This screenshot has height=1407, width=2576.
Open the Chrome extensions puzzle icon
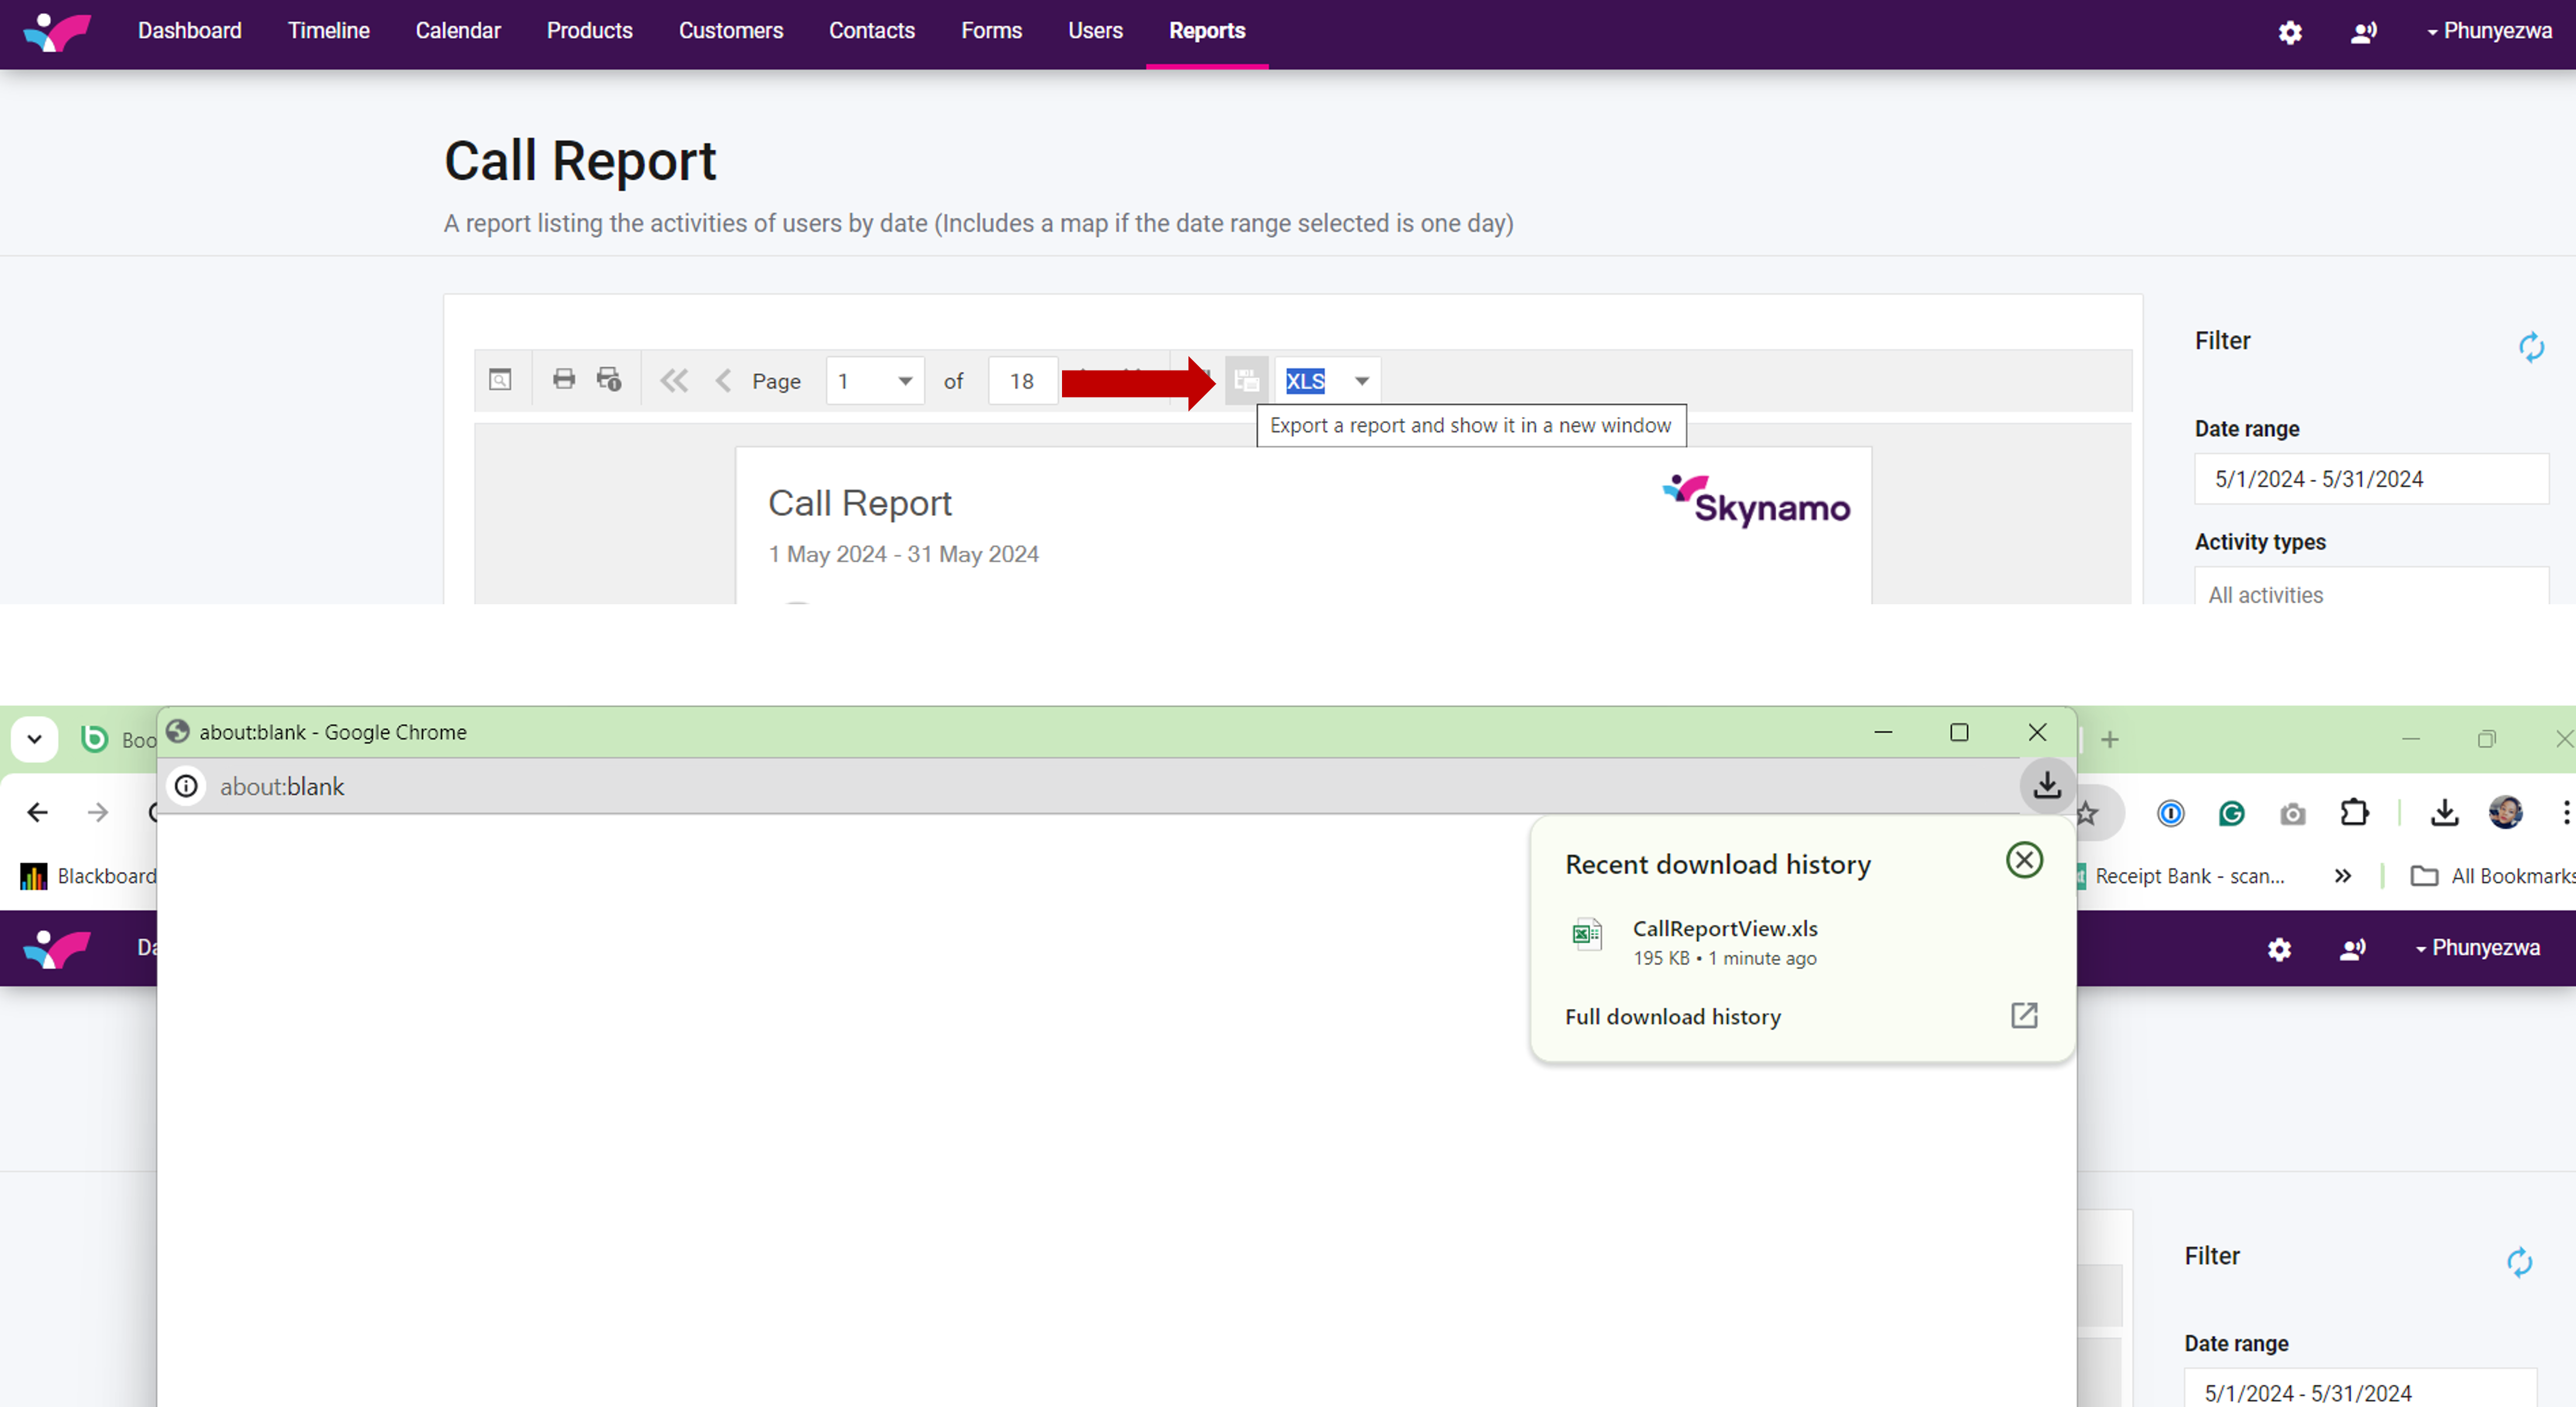[2354, 813]
